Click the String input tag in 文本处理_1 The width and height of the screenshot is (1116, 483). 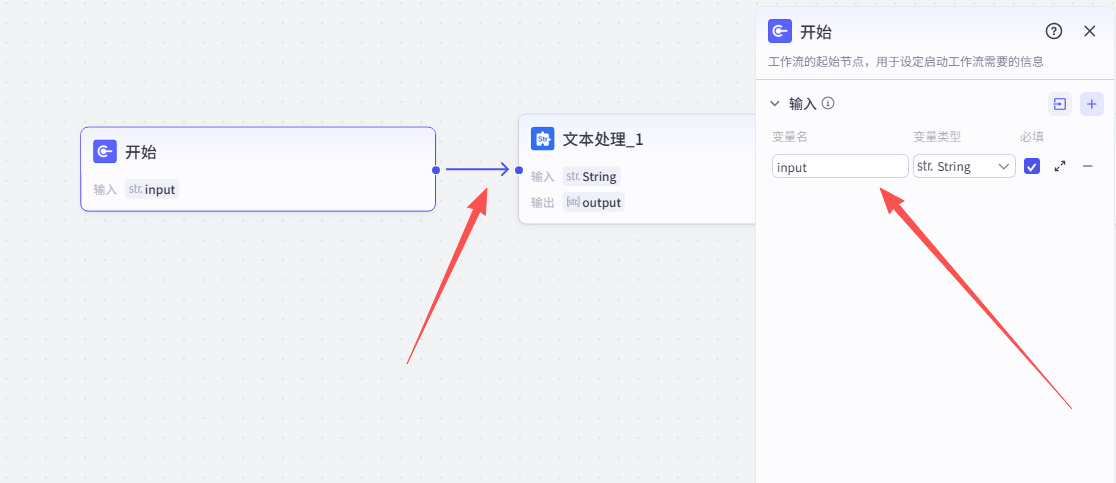[x=591, y=176]
